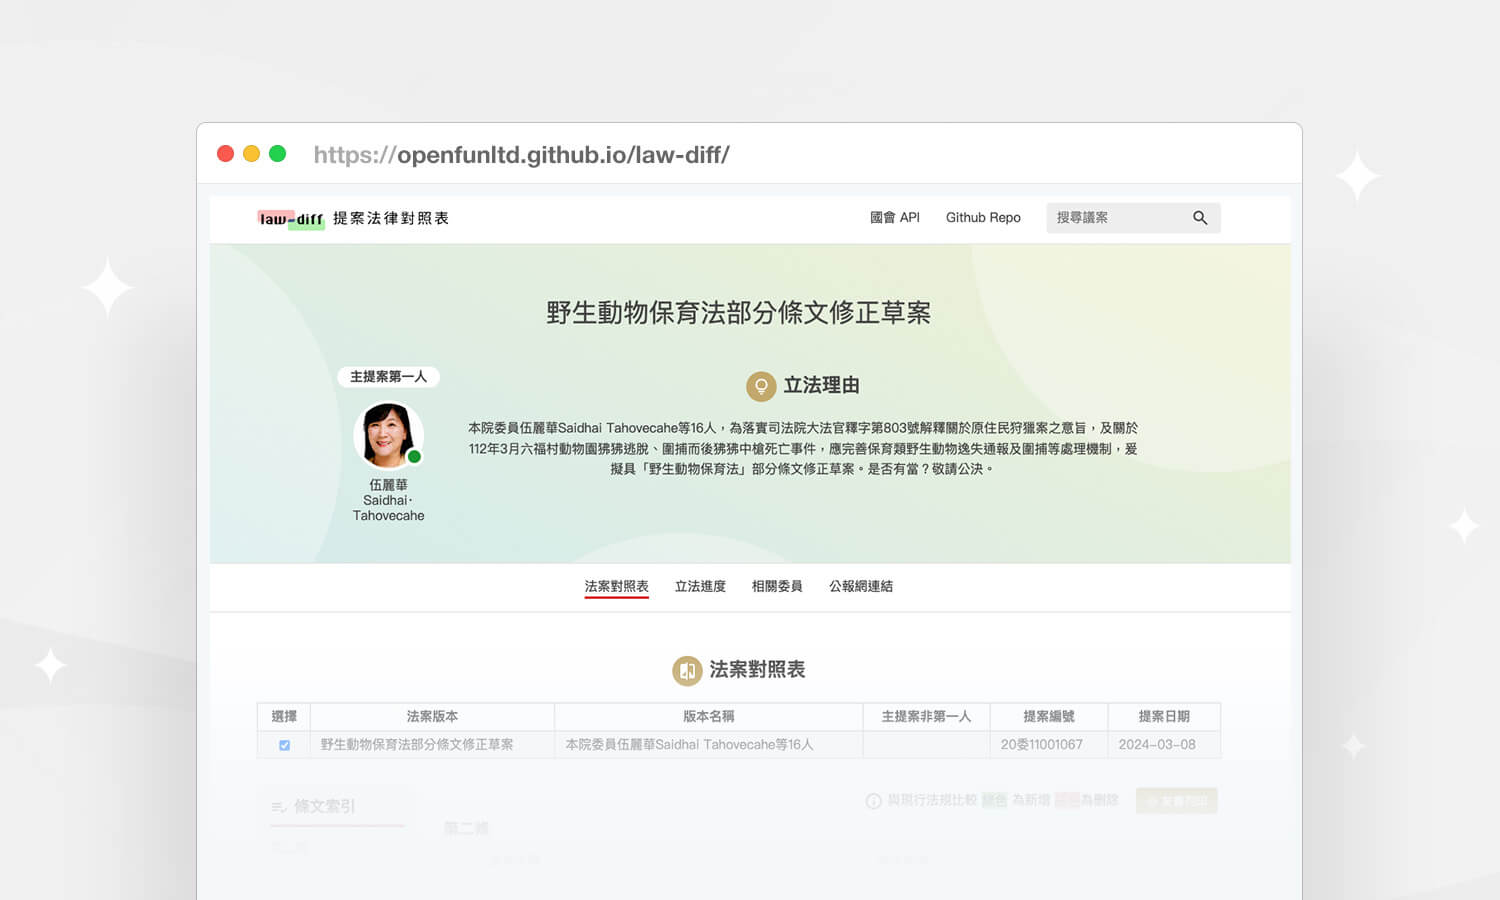Click the lightbulb icon beside 立法理由
The image size is (1500, 900).
coord(761,386)
